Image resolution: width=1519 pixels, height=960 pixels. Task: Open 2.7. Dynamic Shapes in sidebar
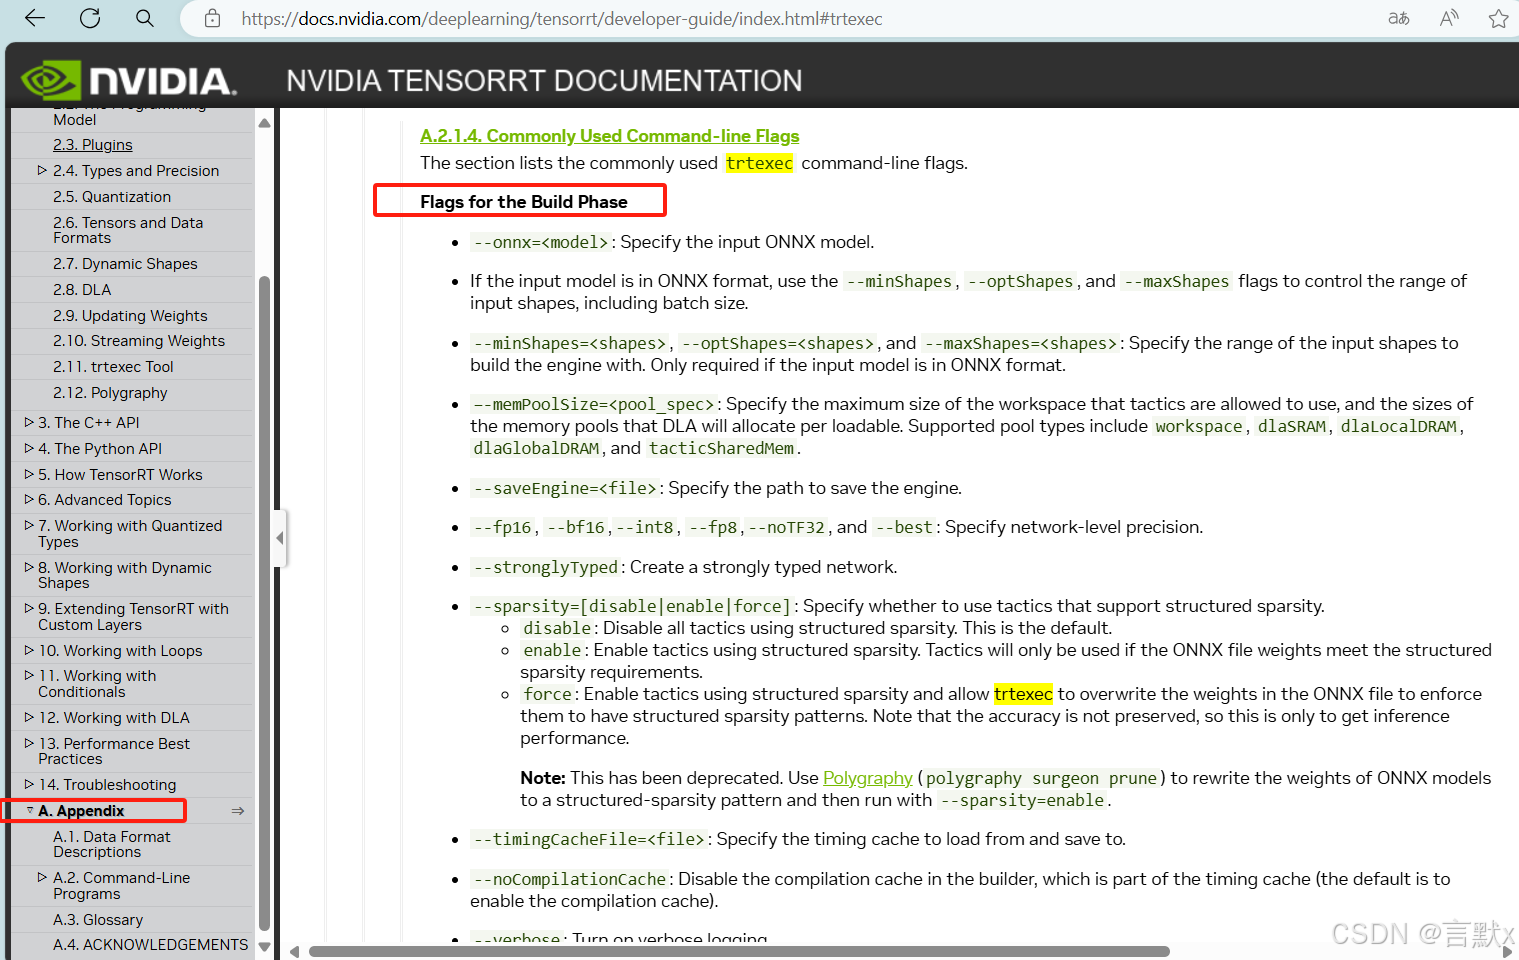pos(125,264)
